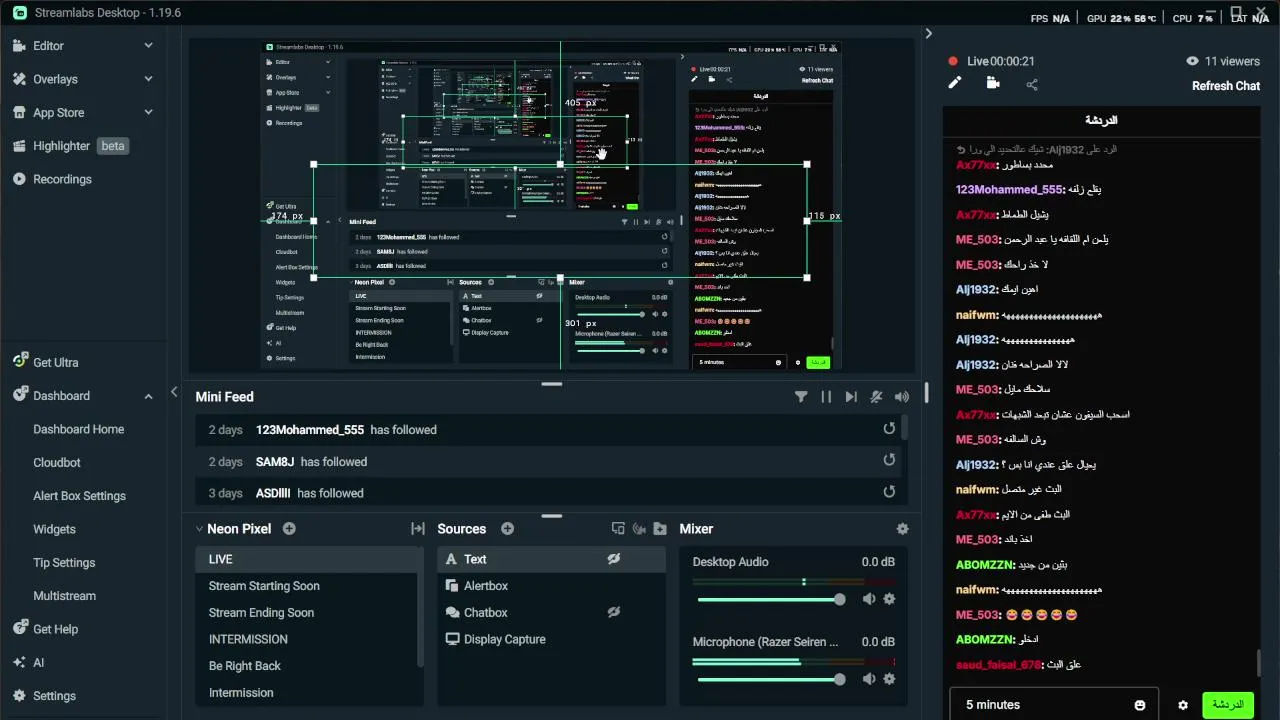Screen dimensions: 1280x720
Task: Edit stream info with the pencil icon
Action: 954,83
